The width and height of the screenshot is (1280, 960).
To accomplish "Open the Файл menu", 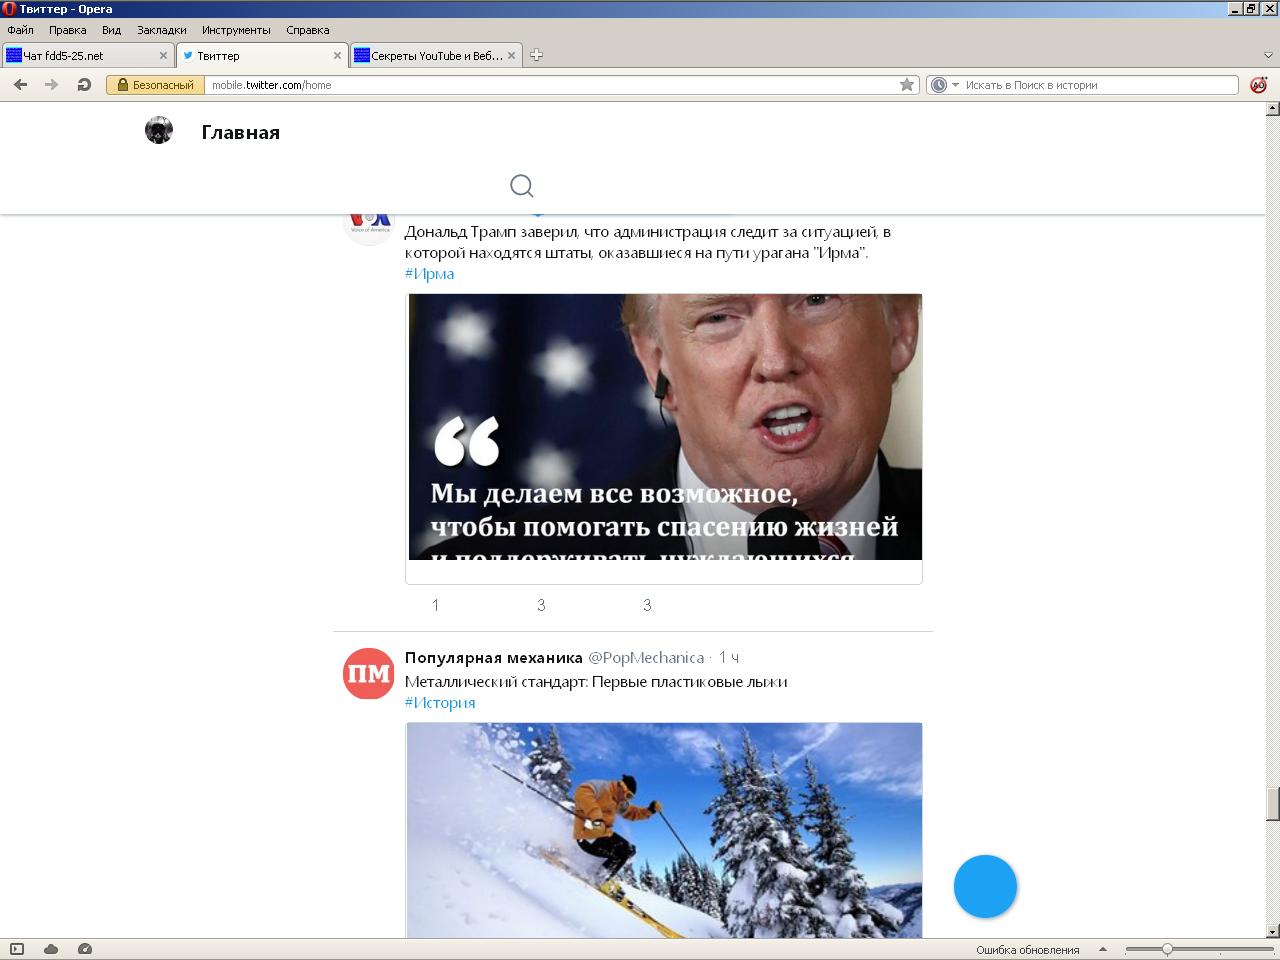I will pyautogui.click(x=20, y=30).
